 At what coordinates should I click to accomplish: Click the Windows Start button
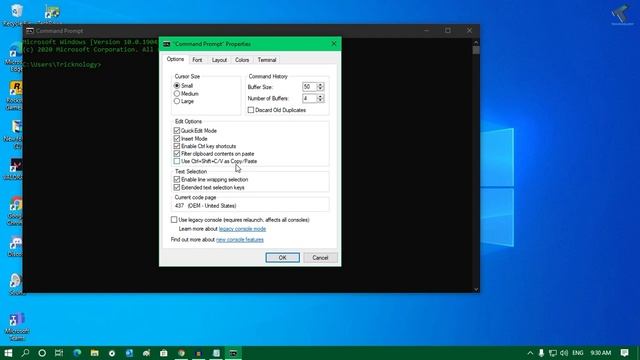point(8,353)
